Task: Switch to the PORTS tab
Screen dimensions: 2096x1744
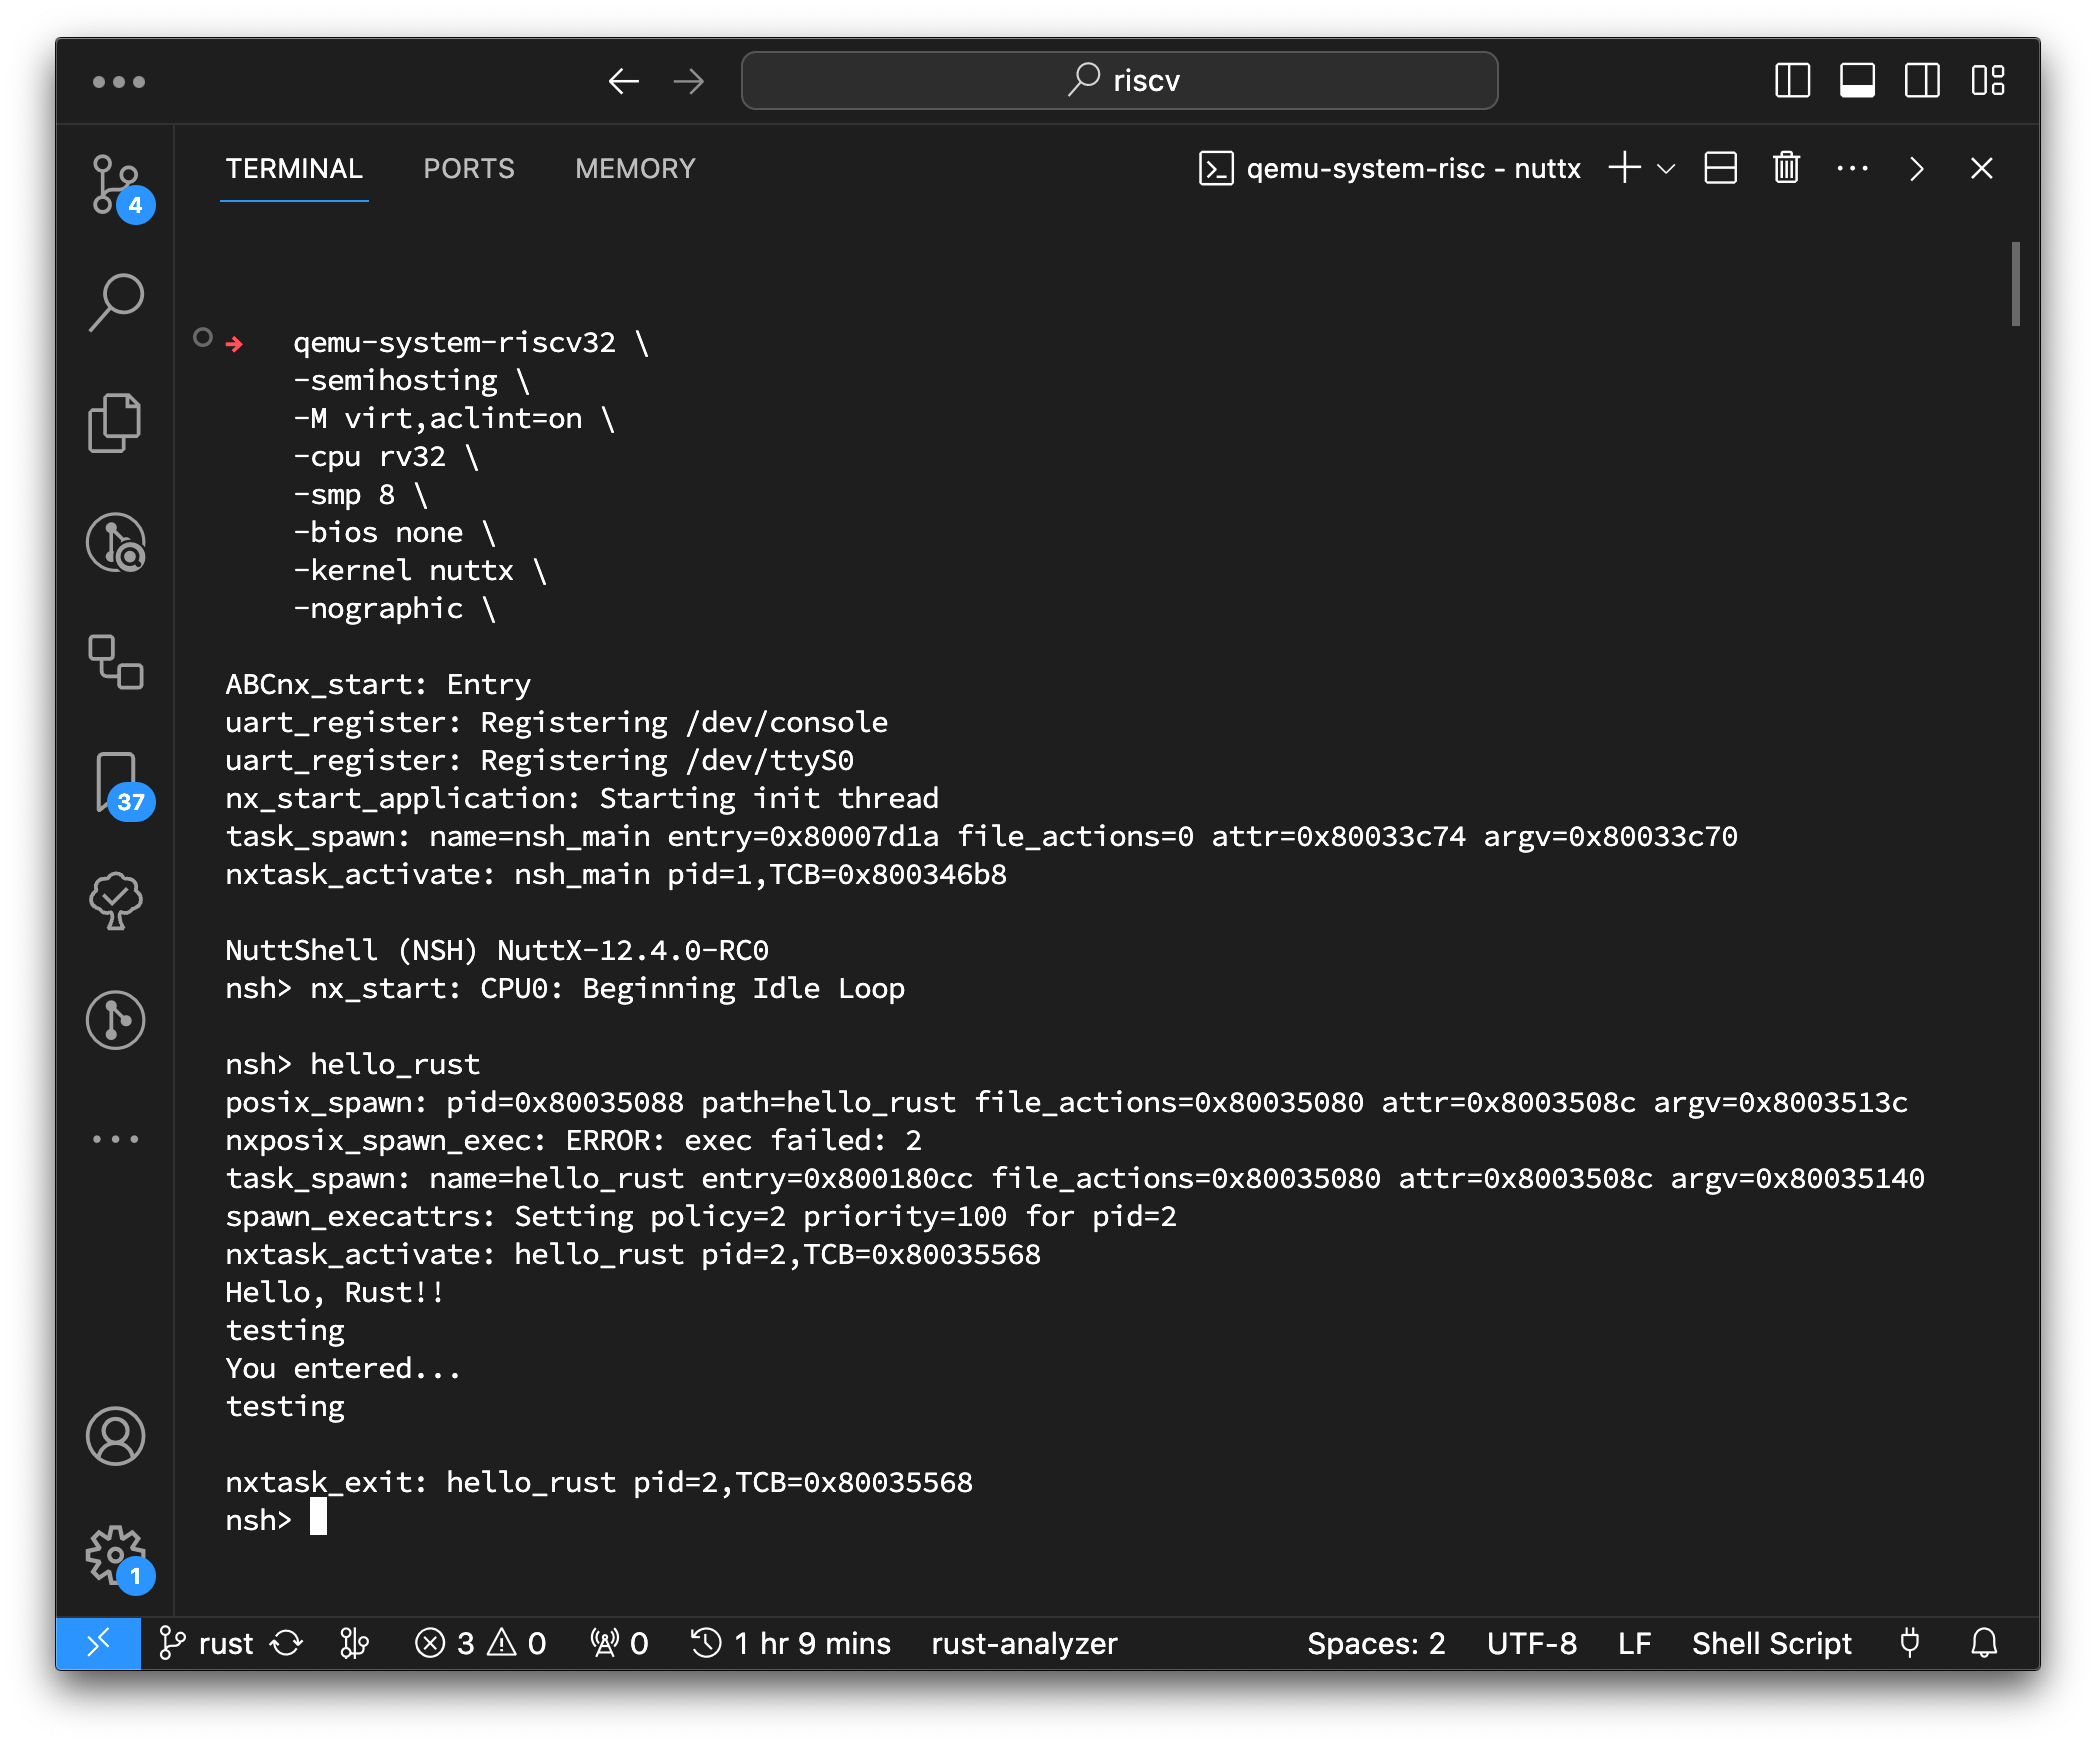Action: 470,167
